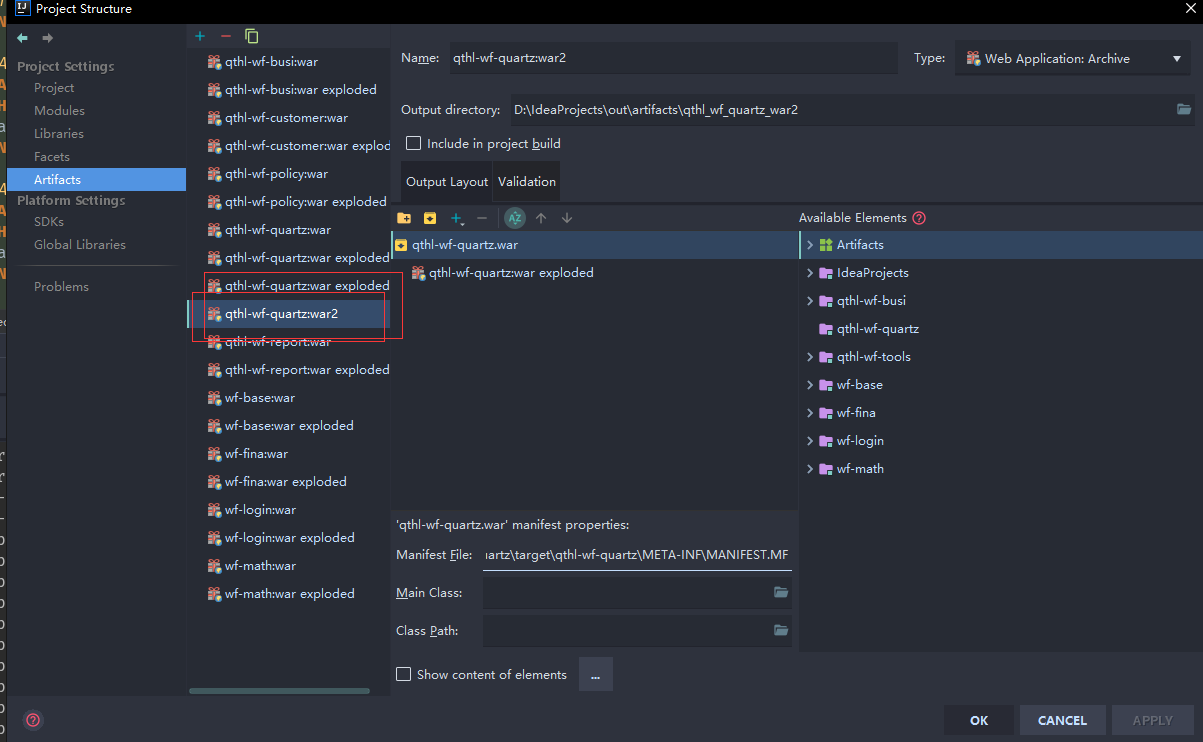Expand the qthl-wf-busi module node
Screen dimensions: 1203x742
point(810,301)
